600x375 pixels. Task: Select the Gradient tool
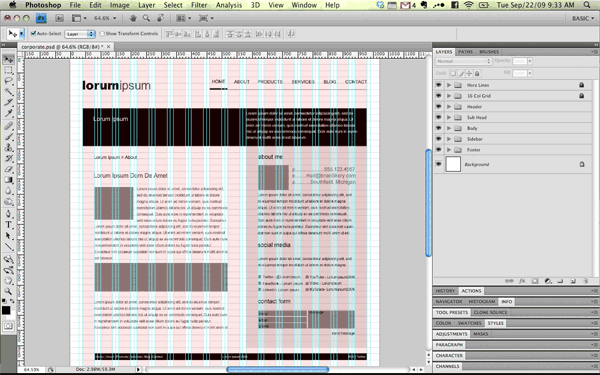(8, 180)
